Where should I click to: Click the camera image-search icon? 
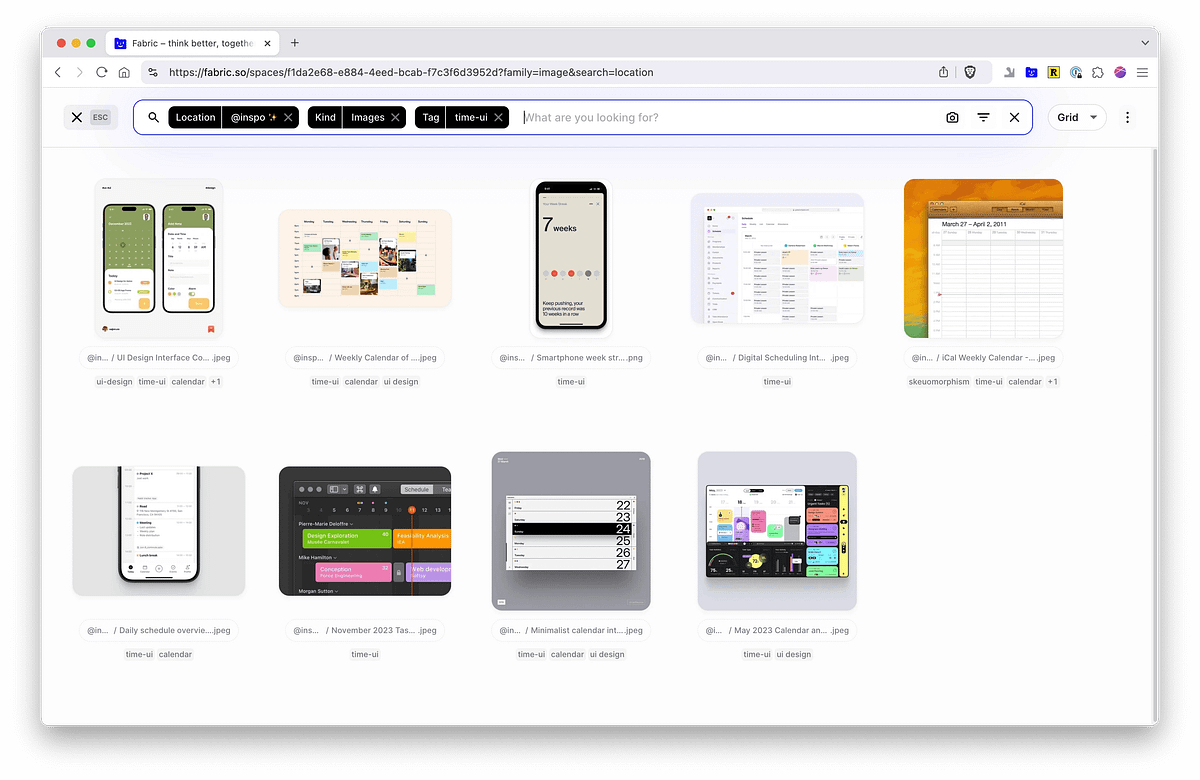click(x=952, y=117)
